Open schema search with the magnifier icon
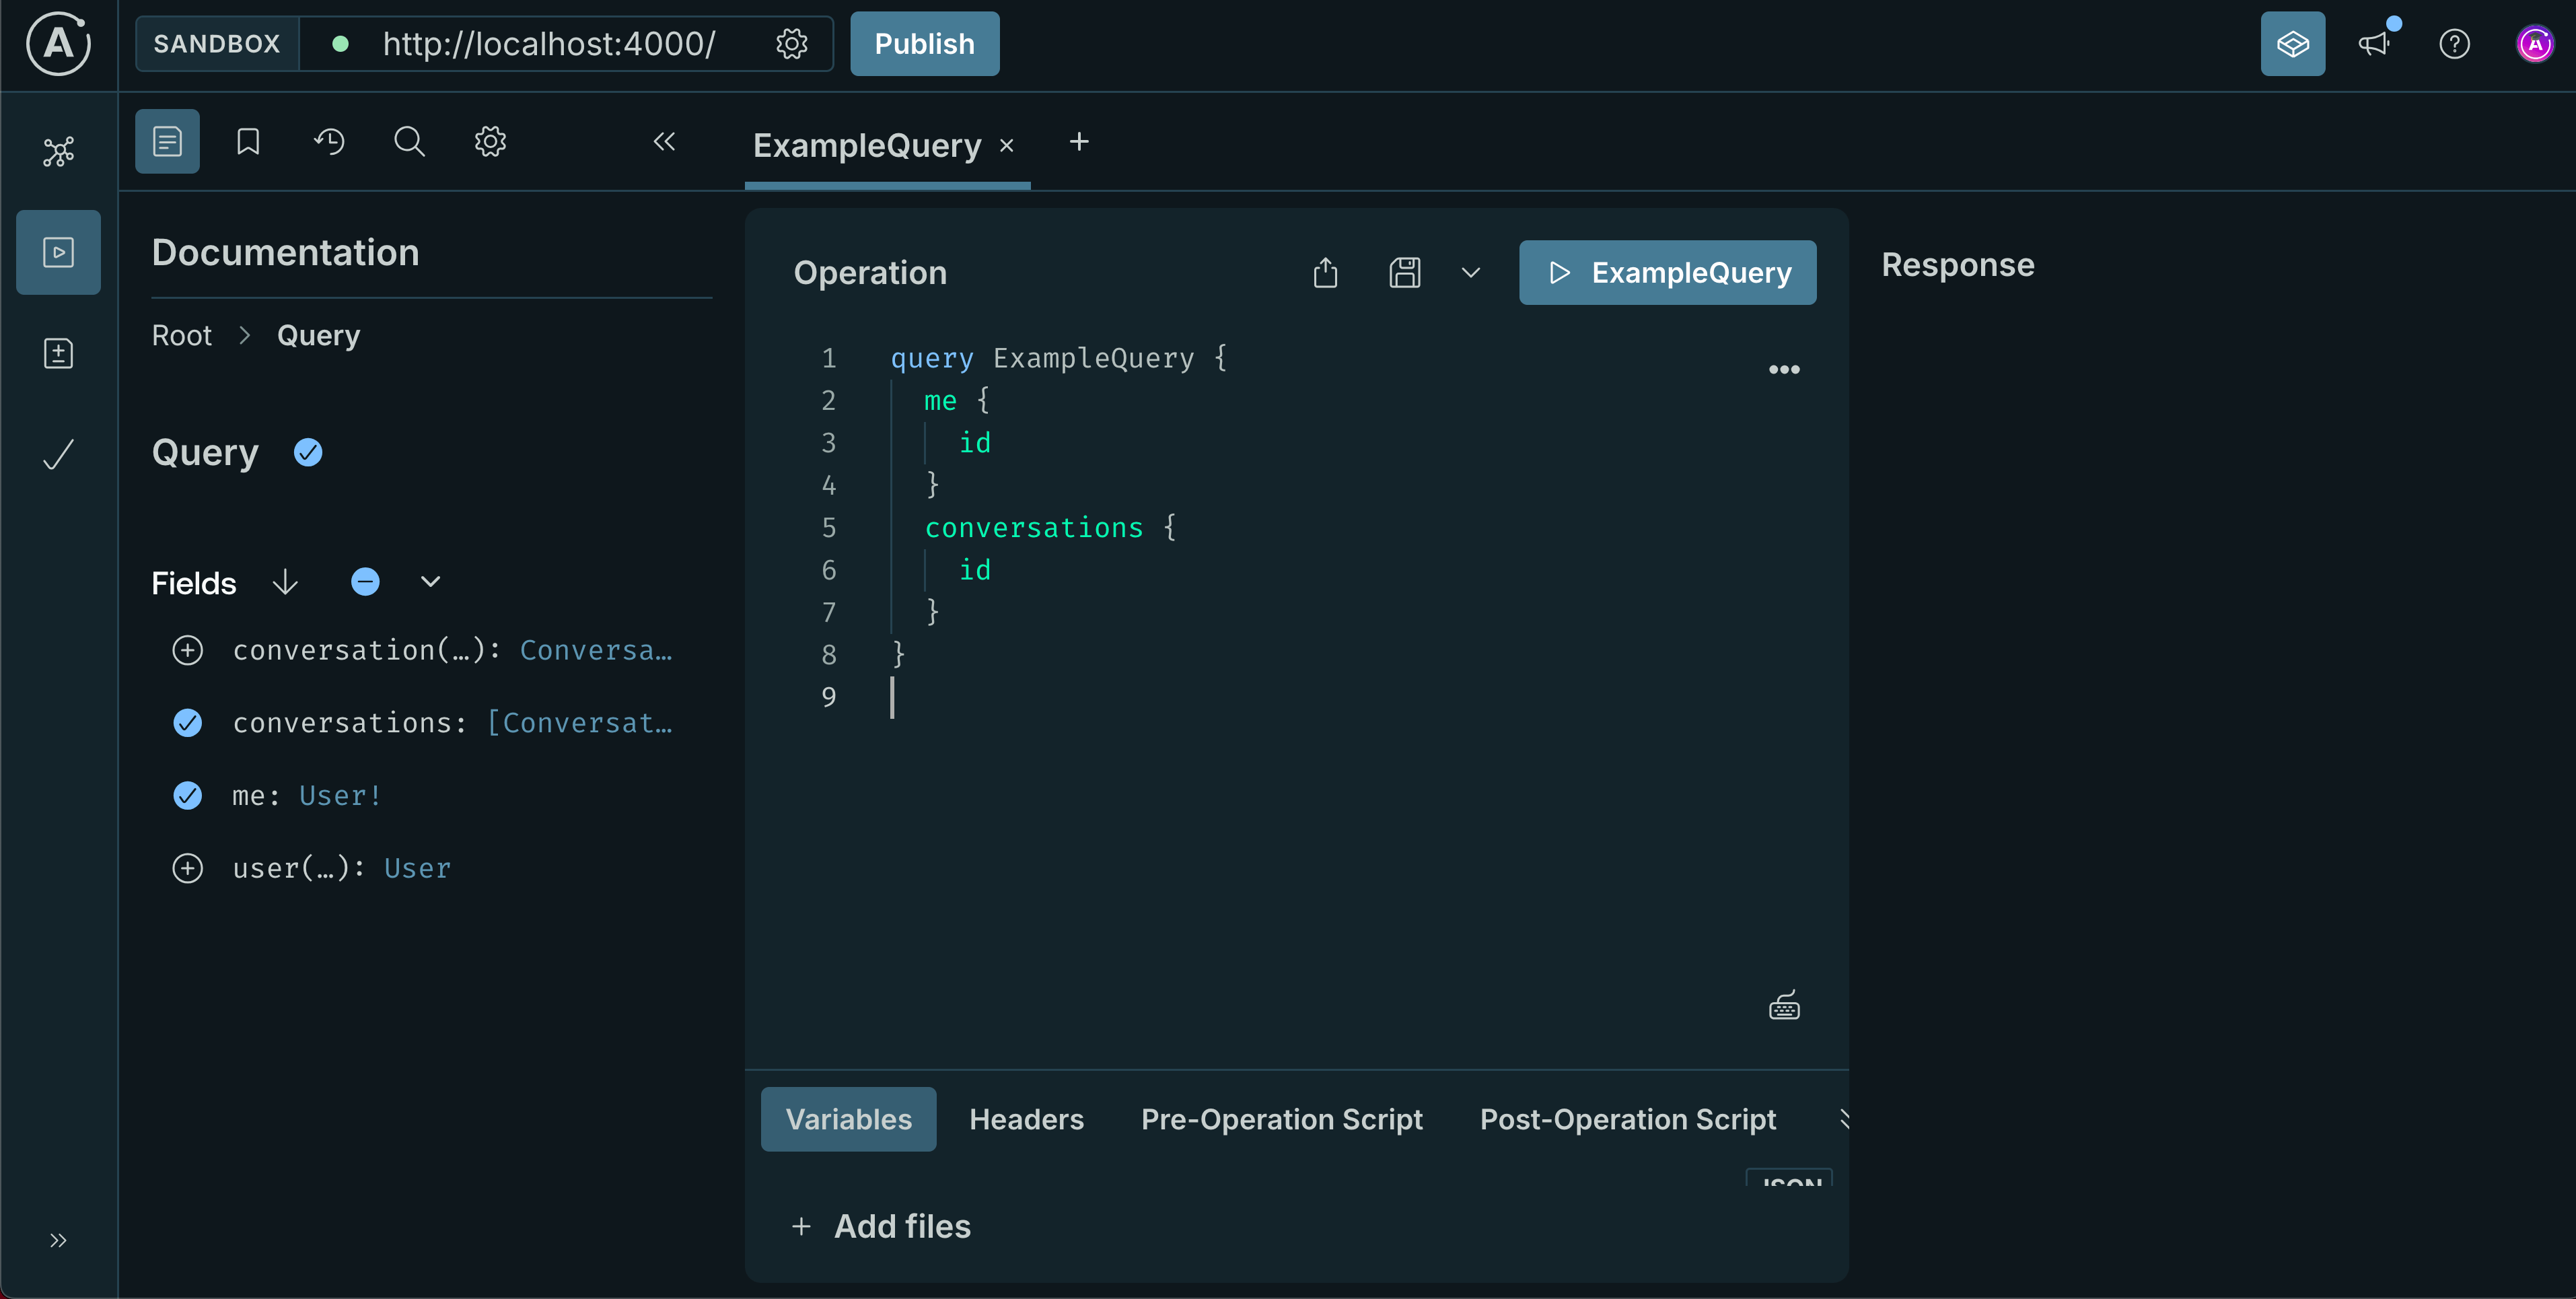The image size is (2576, 1299). click(x=409, y=141)
